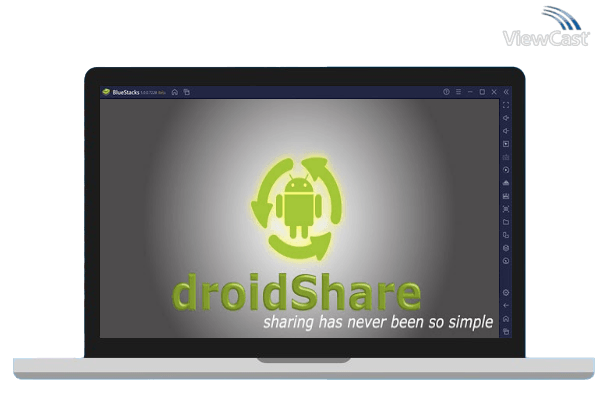Maximize the BlueStacks window
The height and width of the screenshot is (414, 602).
[482, 92]
